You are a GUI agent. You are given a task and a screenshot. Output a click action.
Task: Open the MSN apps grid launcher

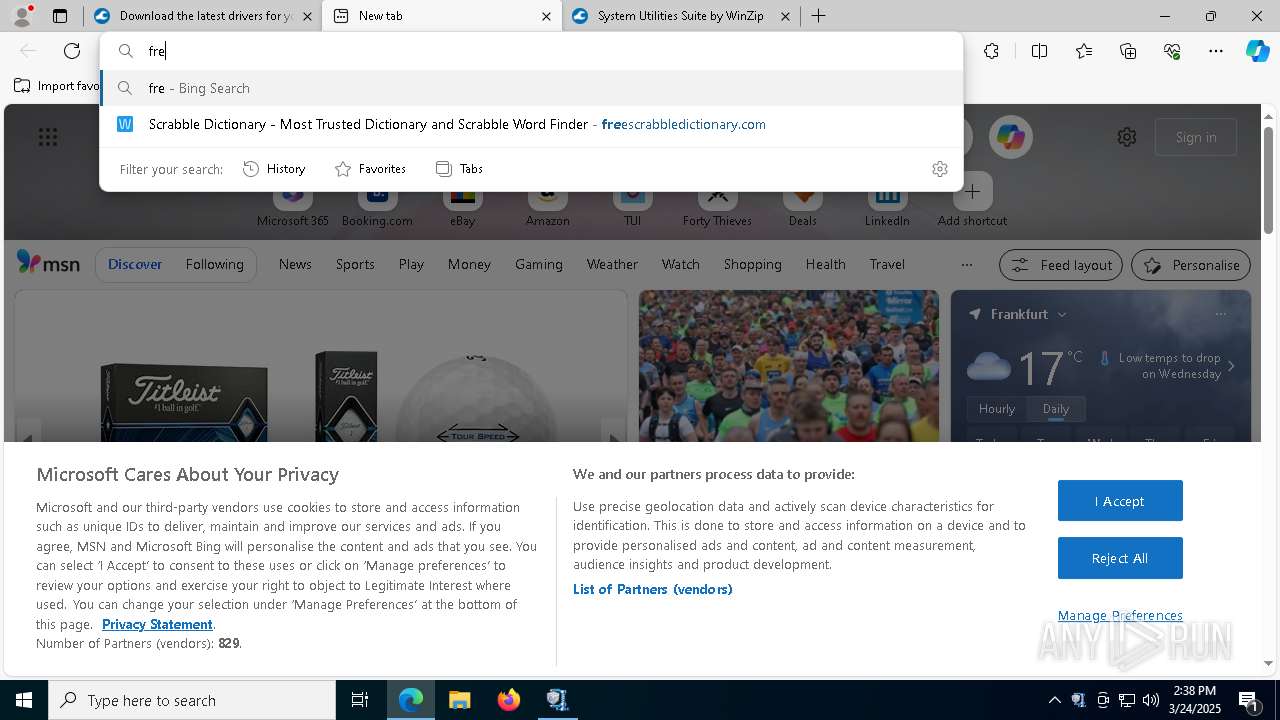pos(48,137)
